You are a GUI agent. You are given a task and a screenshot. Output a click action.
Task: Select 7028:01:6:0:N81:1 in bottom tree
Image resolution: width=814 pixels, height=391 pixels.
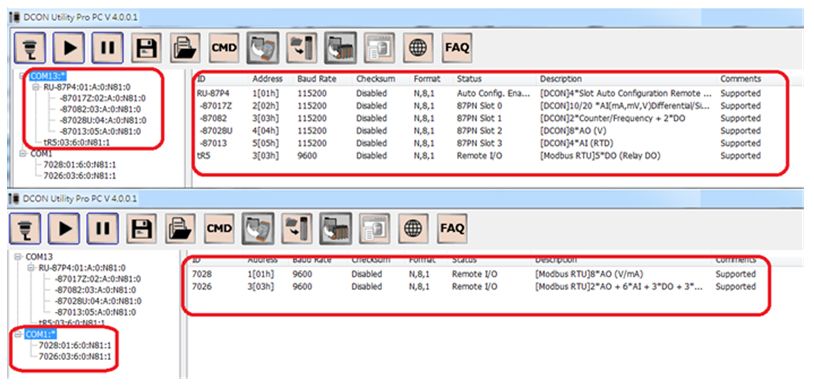[75, 345]
